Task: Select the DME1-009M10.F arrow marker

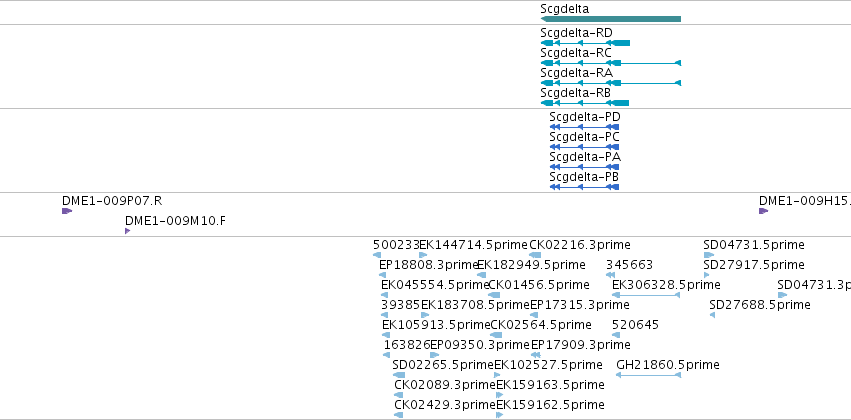Action: 128,231
